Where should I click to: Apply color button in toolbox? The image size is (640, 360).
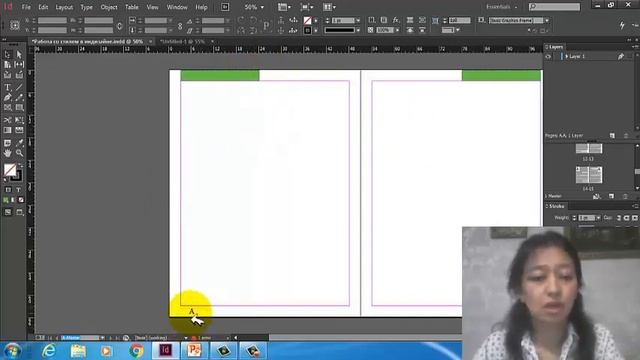[x=6, y=200]
